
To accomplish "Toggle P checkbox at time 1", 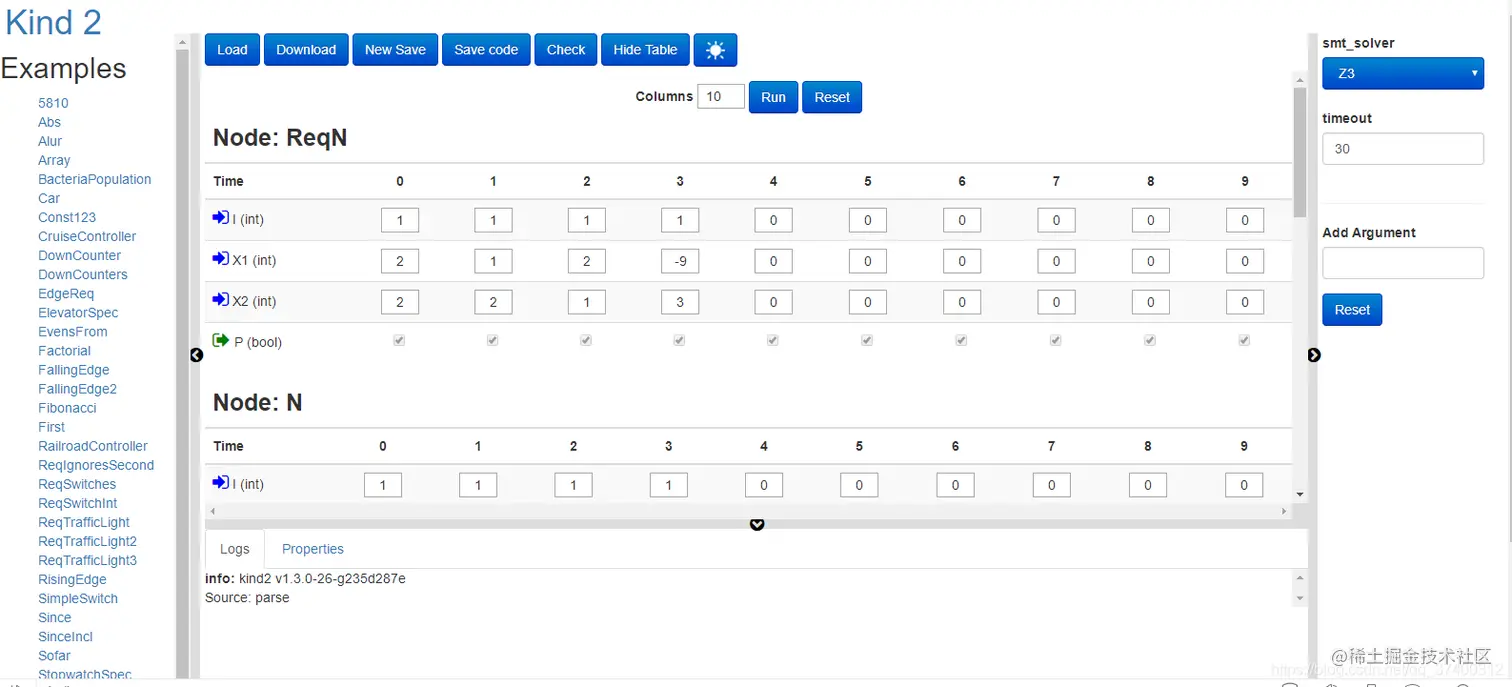I will [x=493, y=341].
